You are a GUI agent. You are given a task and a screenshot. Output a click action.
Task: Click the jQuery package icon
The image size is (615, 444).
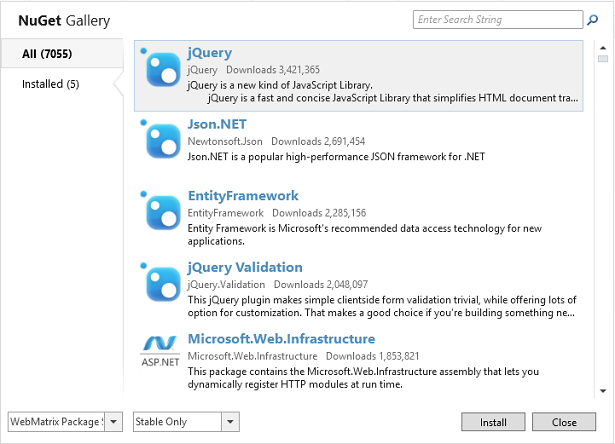click(161, 68)
